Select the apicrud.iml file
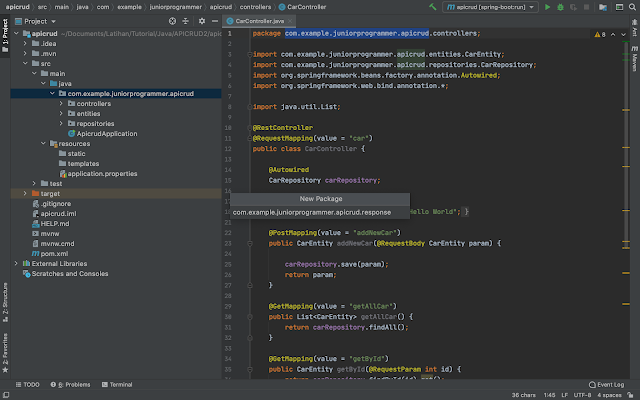The width and height of the screenshot is (640, 400). [x=54, y=213]
